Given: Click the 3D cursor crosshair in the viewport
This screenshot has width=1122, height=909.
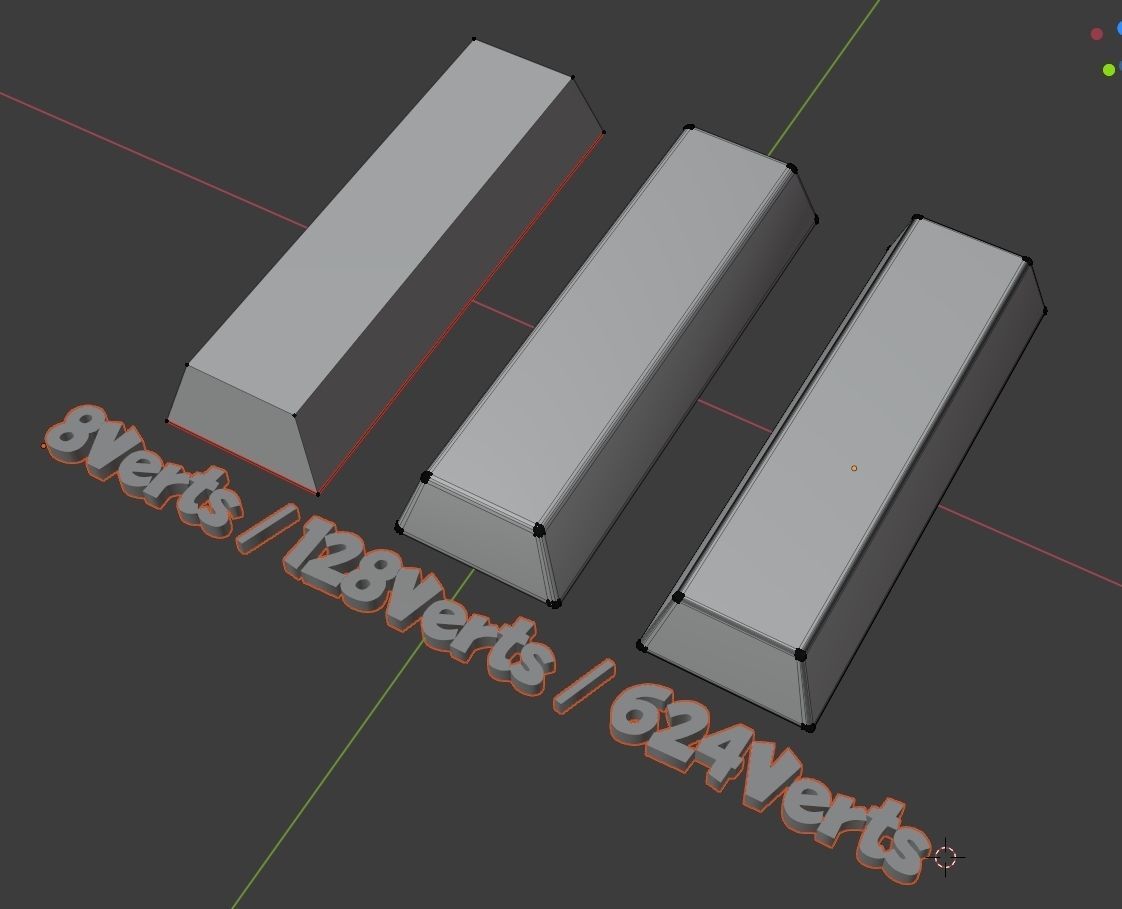Looking at the screenshot, I should tap(944, 855).
